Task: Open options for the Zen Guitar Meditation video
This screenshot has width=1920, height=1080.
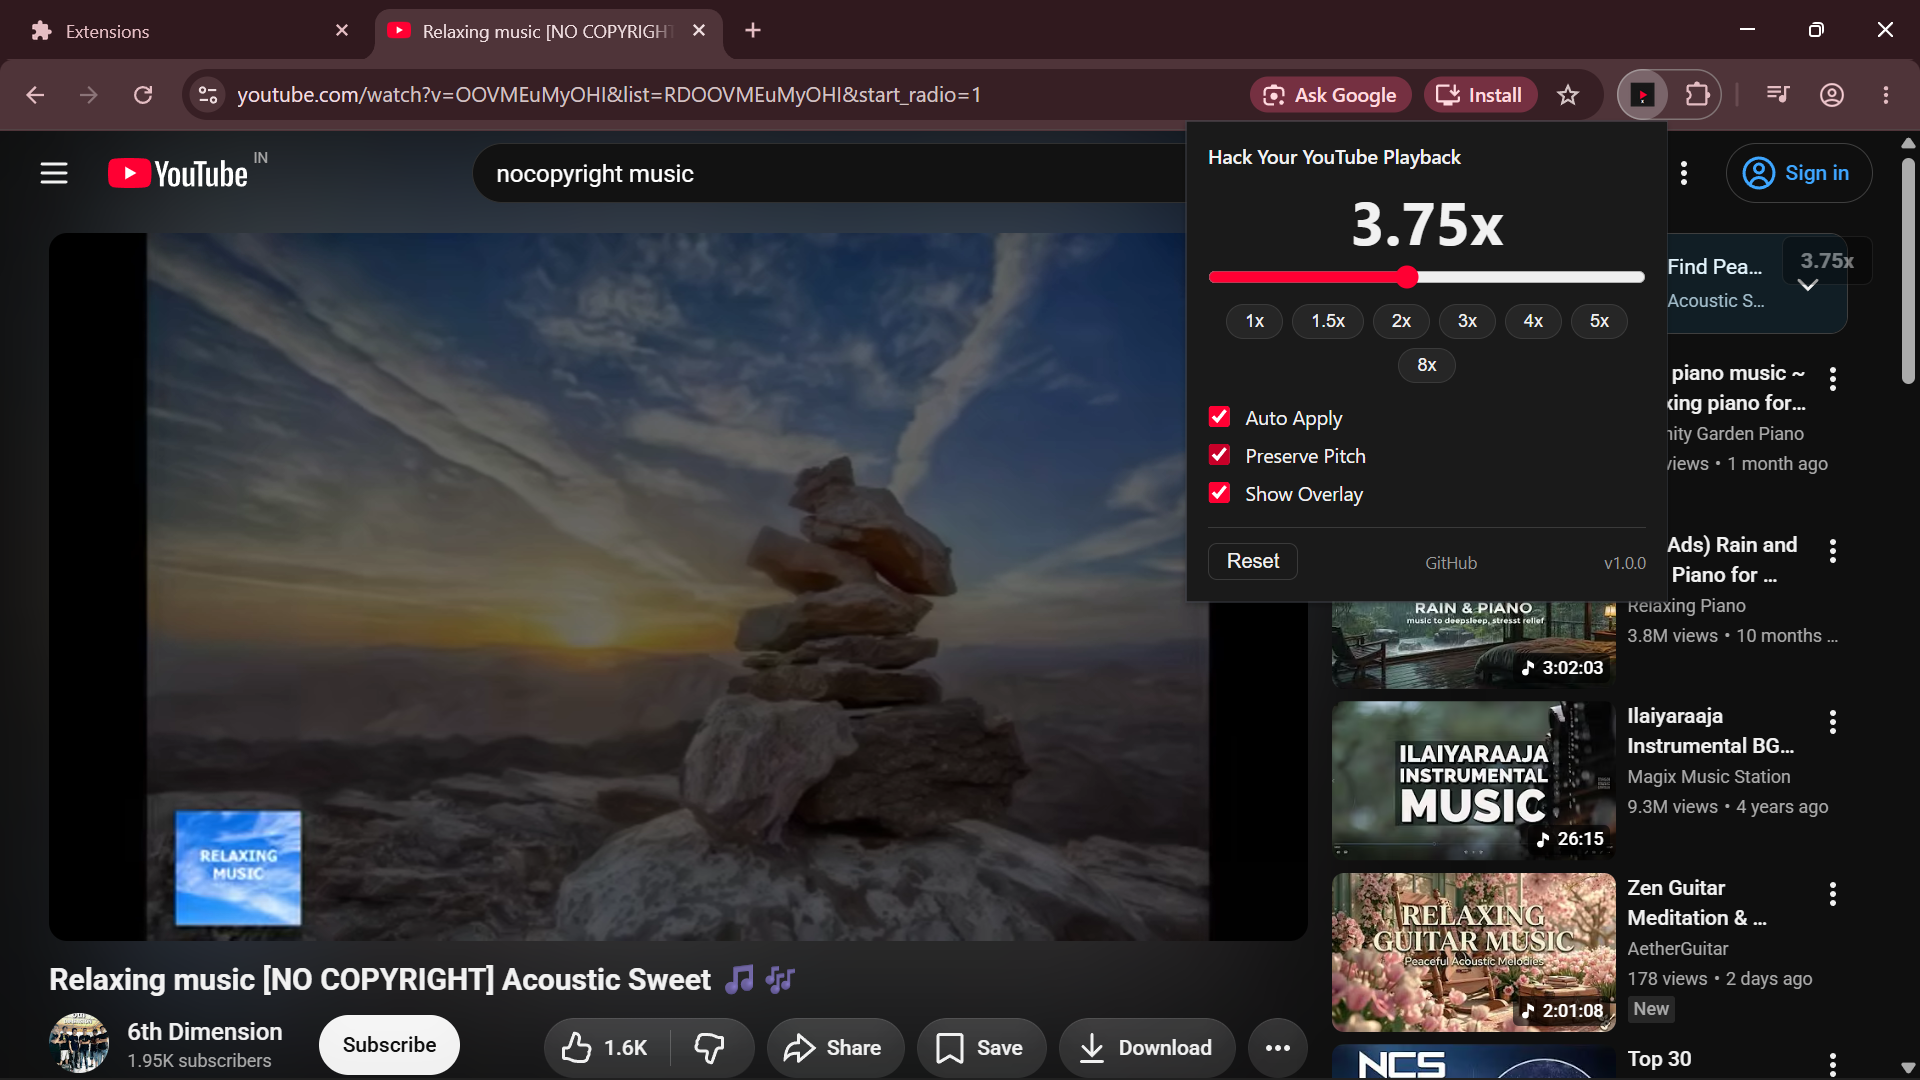Action: coord(1833,894)
